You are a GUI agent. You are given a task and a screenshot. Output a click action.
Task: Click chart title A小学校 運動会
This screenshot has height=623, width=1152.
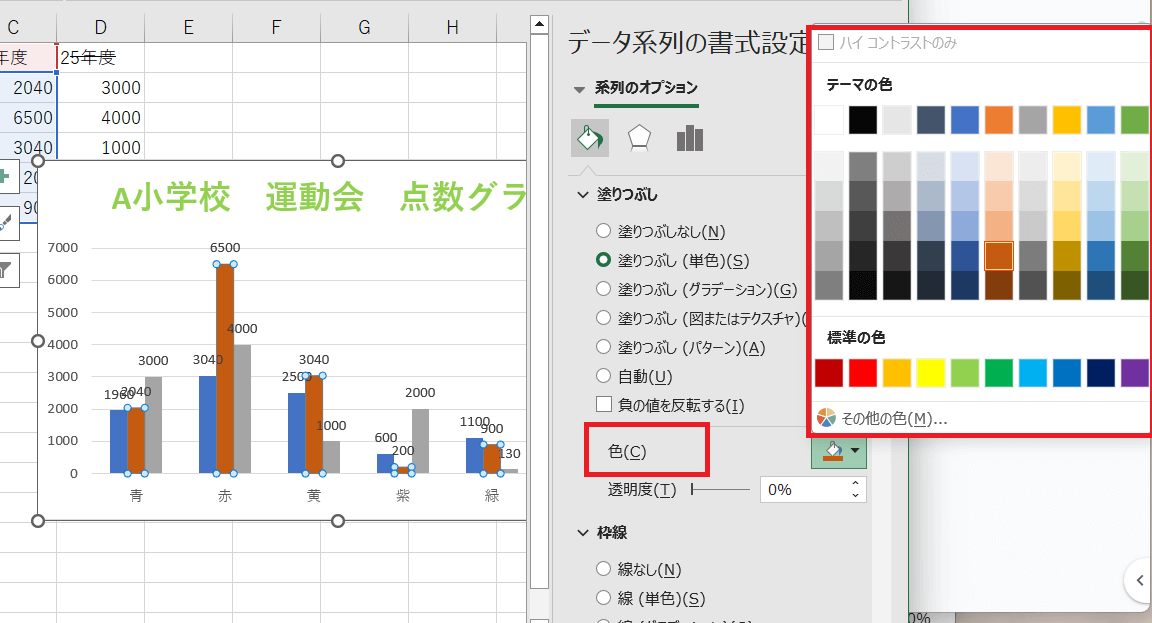(x=319, y=196)
